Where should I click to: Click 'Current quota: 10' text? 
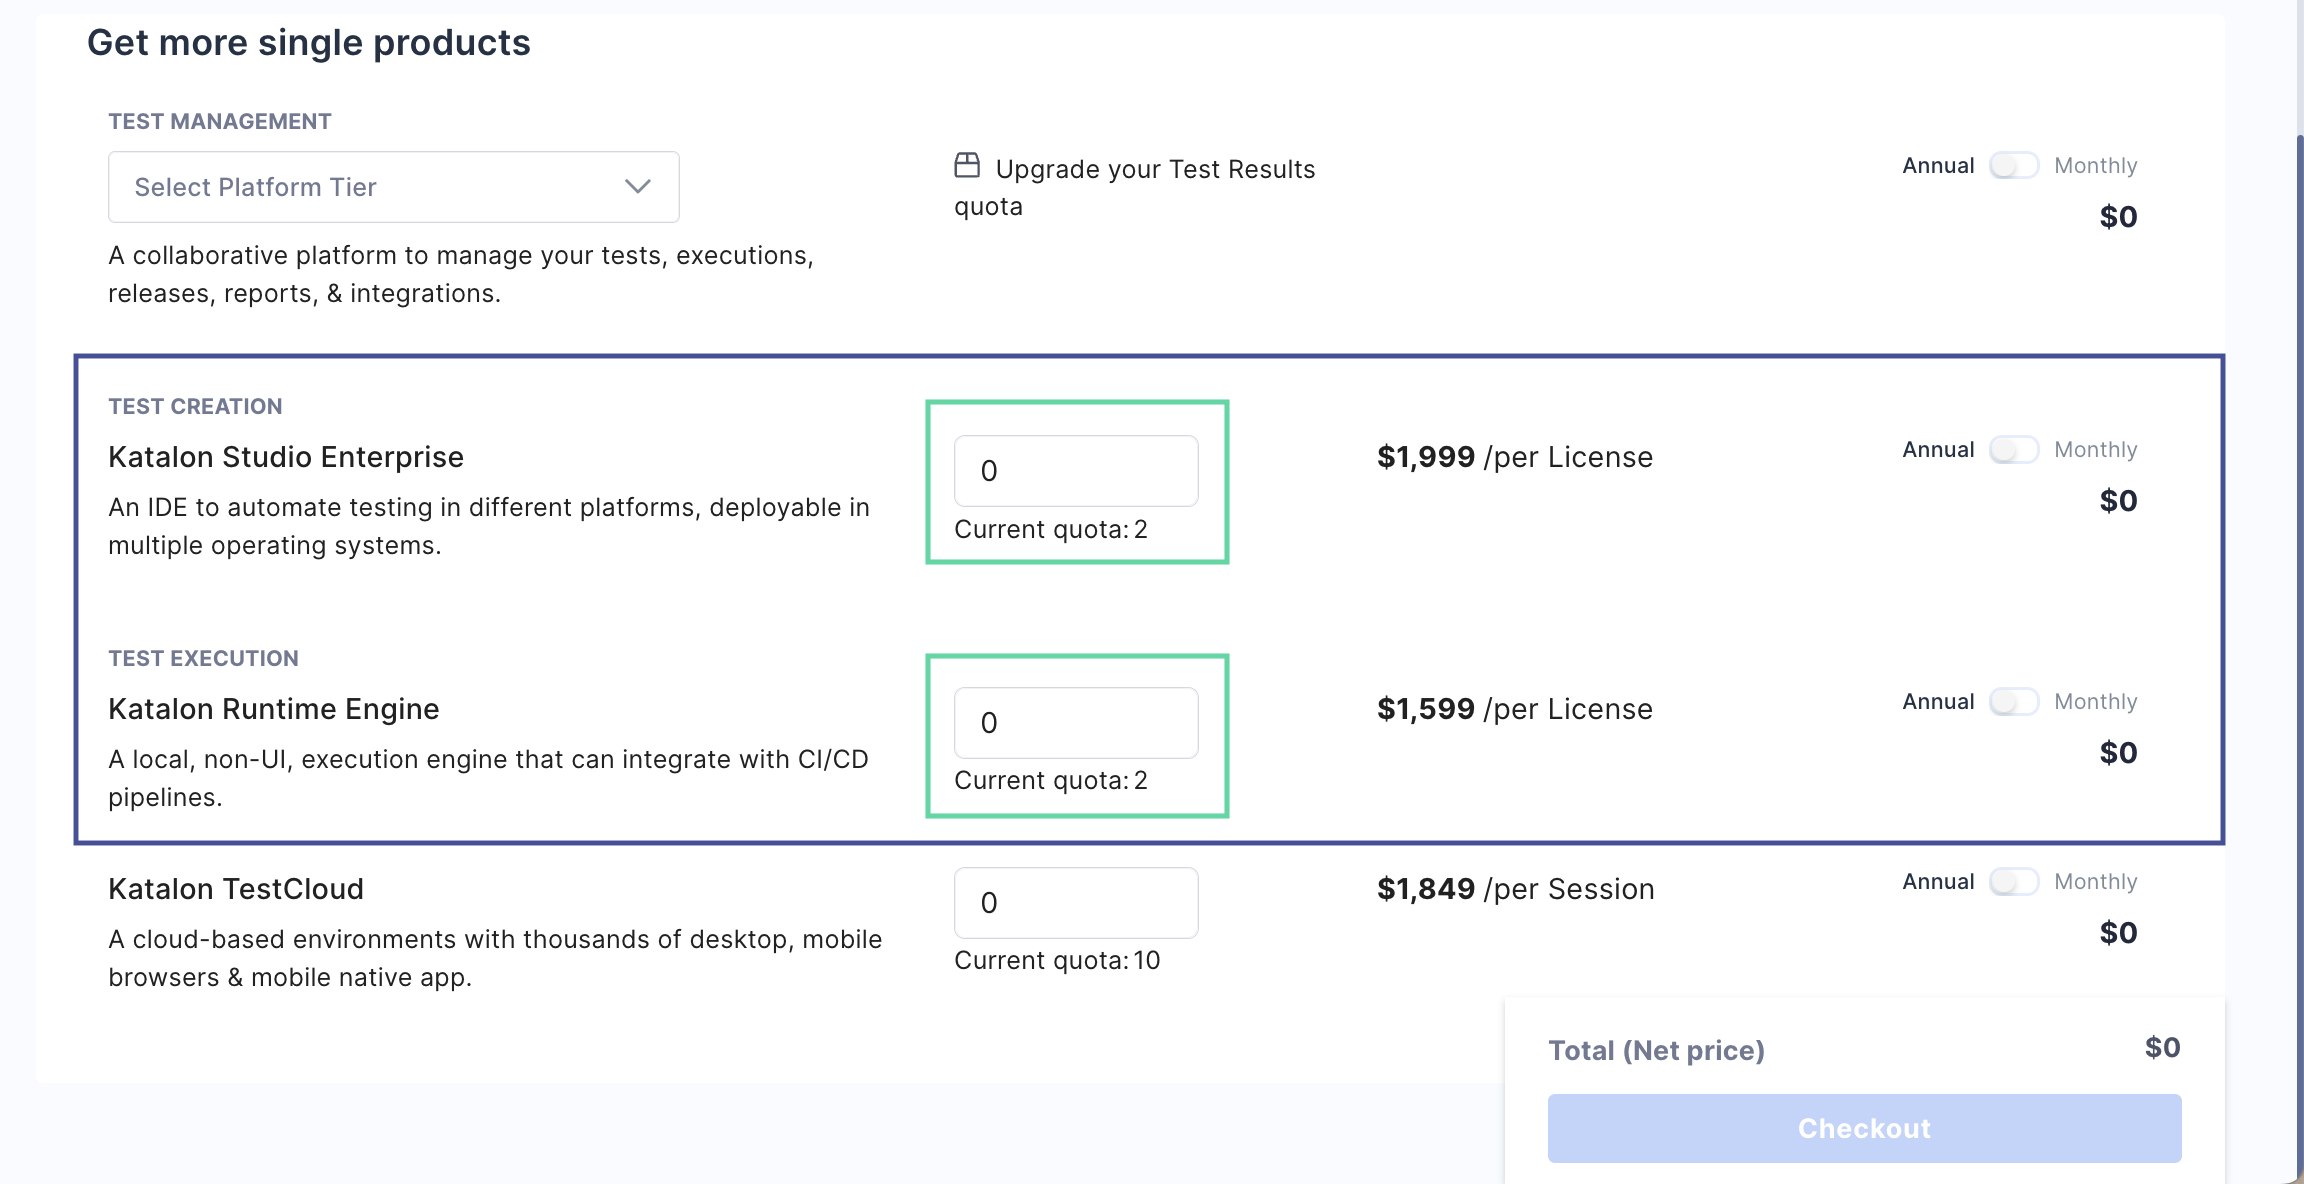pos(1057,961)
